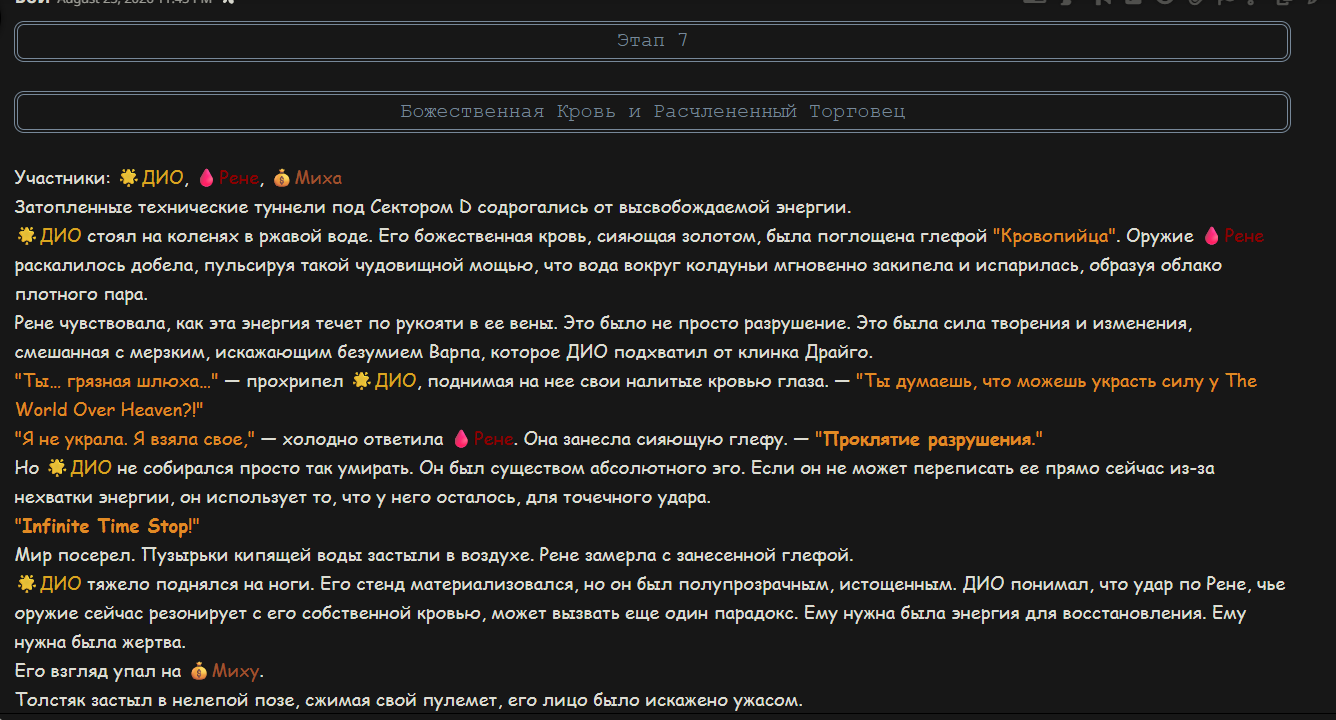Viewport: 1336px width, 720px height.
Task: Click the blood drop icon after the word "Оружие"
Action: point(1211,237)
